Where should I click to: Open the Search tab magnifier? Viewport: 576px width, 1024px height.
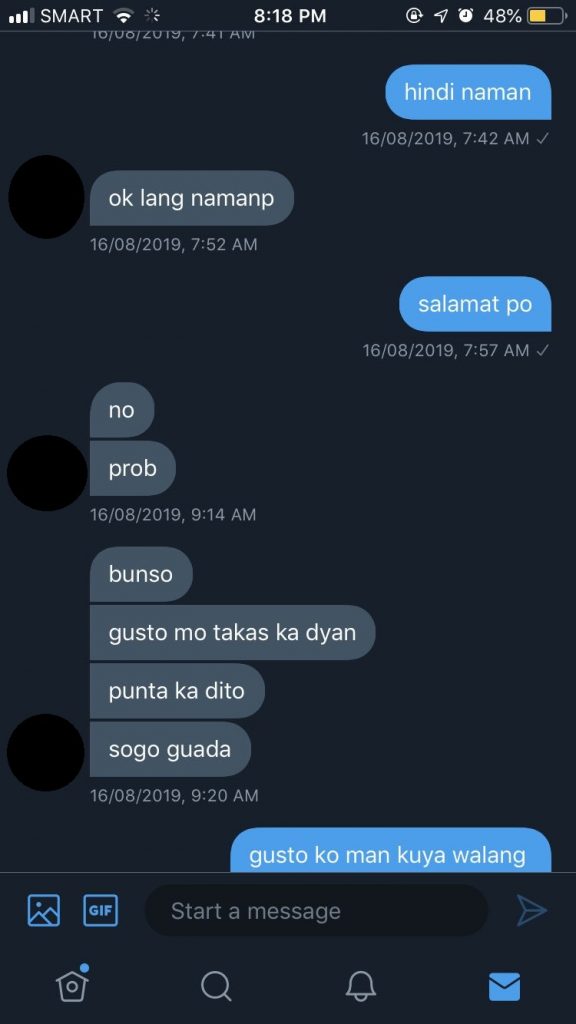coord(216,985)
